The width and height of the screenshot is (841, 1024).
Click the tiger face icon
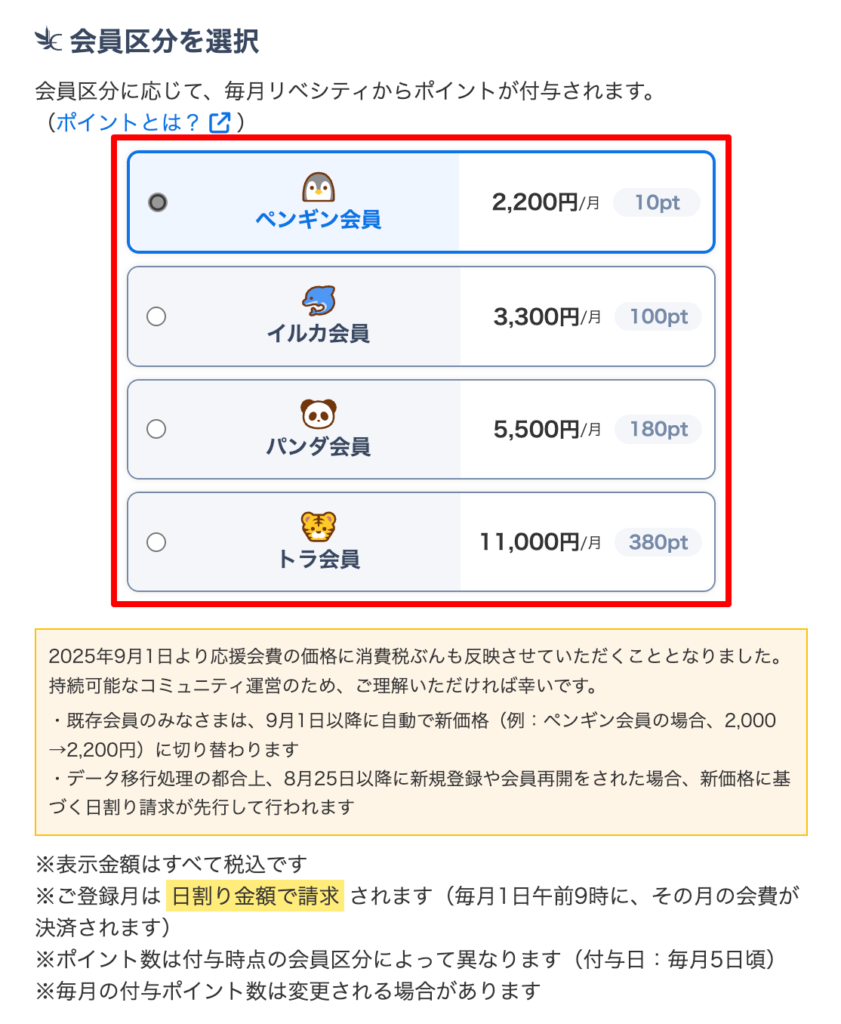(319, 526)
